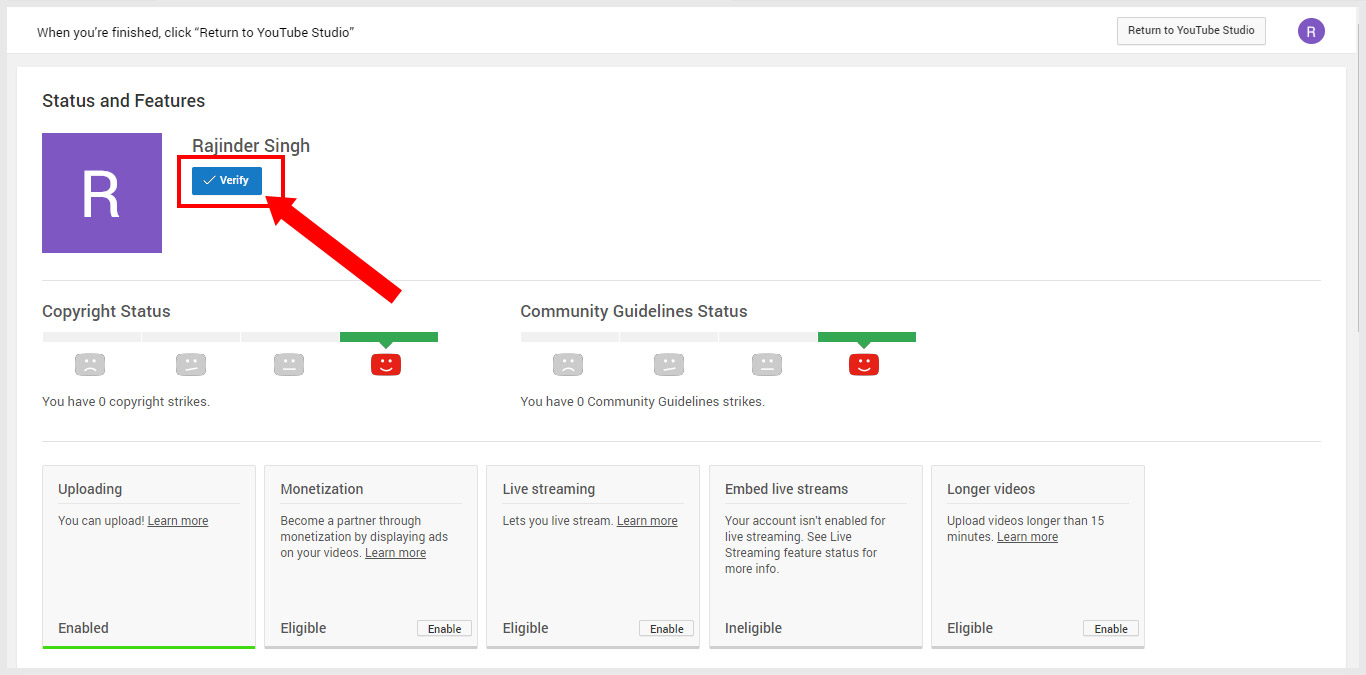Click the Status and Features heading

[124, 101]
